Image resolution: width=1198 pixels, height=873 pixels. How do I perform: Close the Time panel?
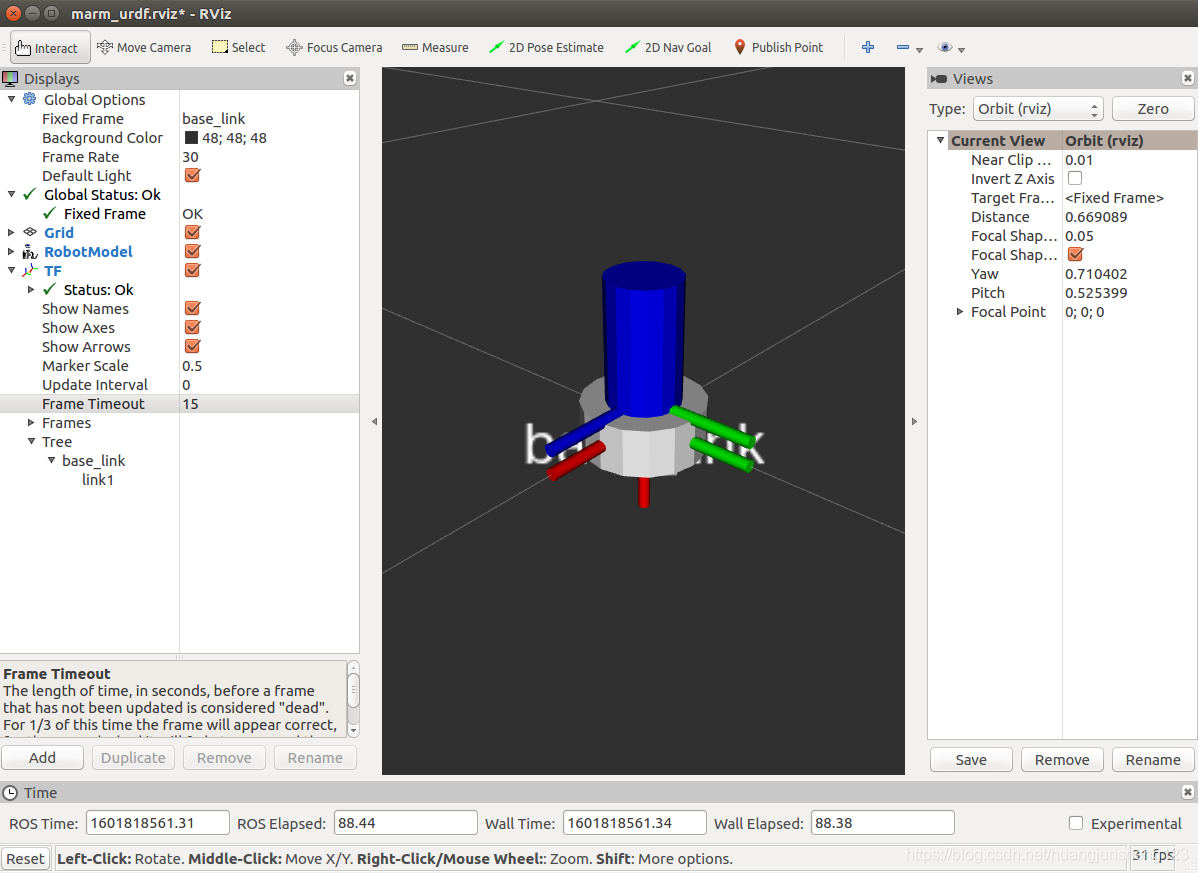(1187, 792)
